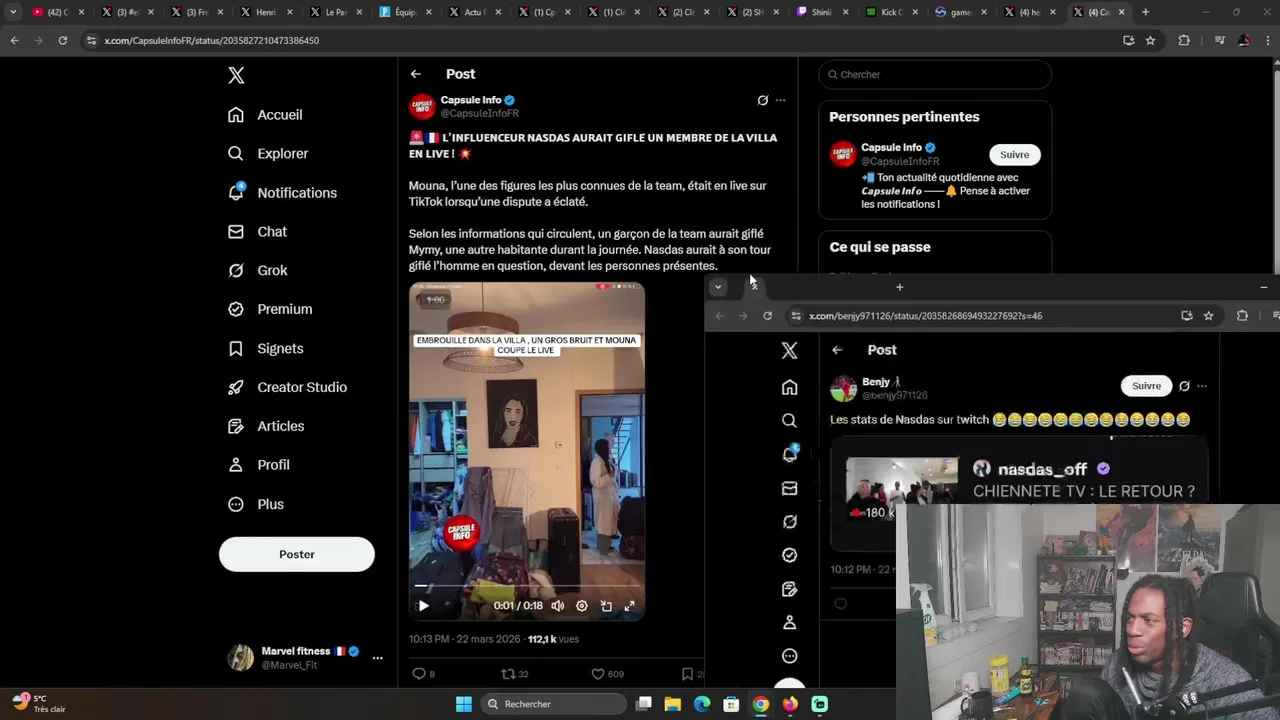This screenshot has width=1280, height=720.
Task: Open new tab in second browser window
Action: (x=899, y=287)
